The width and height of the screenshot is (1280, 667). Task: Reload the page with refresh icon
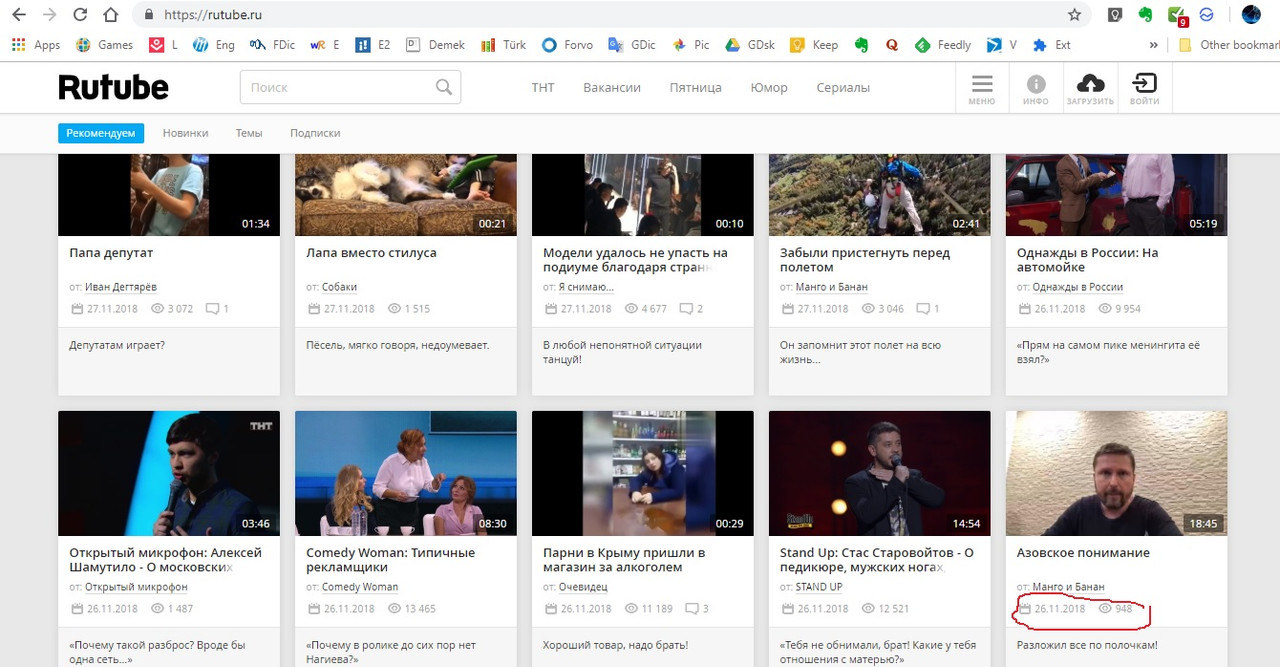tap(80, 15)
